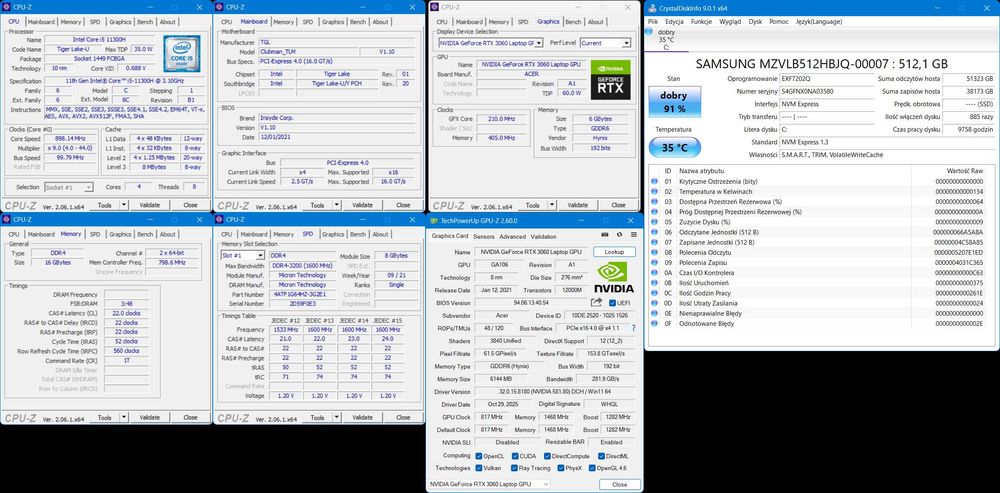The height and width of the screenshot is (493, 1000).
Task: Click the GPU-Z screenshot camera icon
Action: (x=605, y=236)
